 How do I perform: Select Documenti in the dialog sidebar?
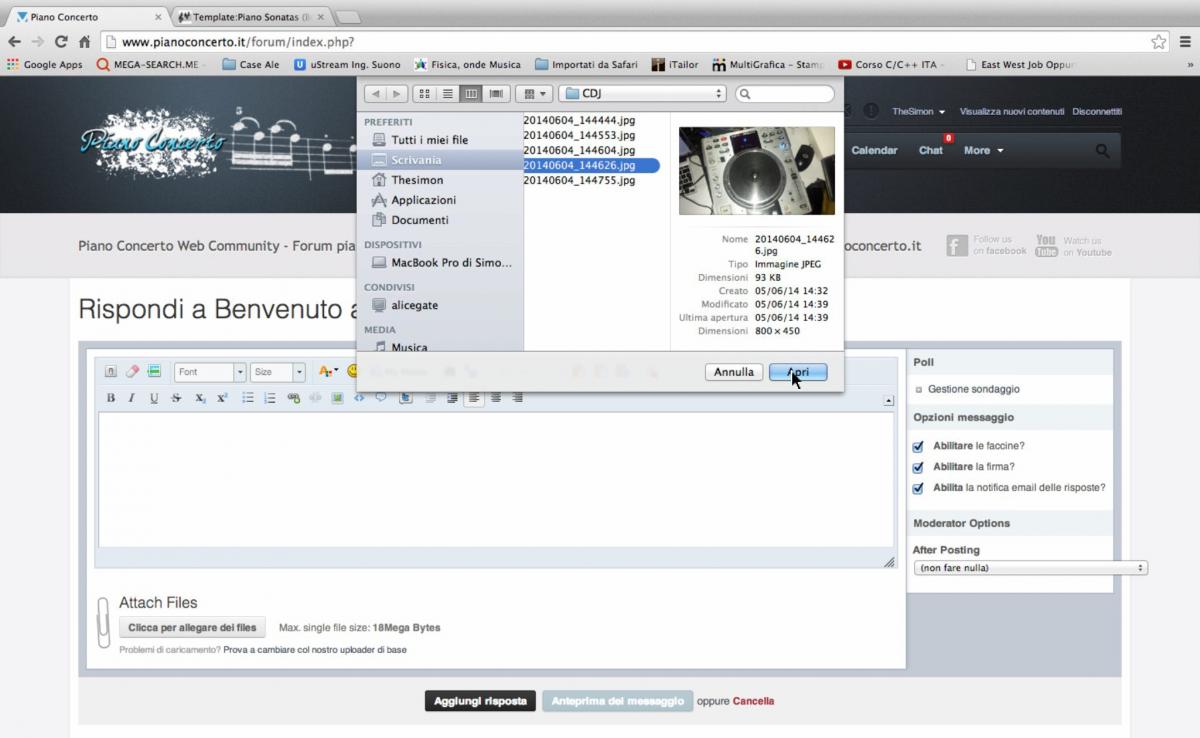(419, 220)
